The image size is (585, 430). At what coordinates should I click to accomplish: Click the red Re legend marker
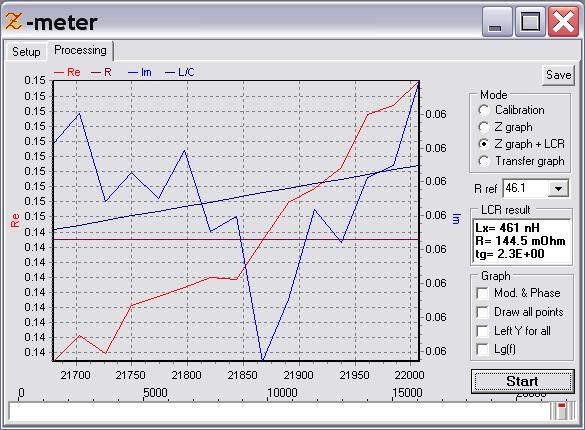click(59, 72)
